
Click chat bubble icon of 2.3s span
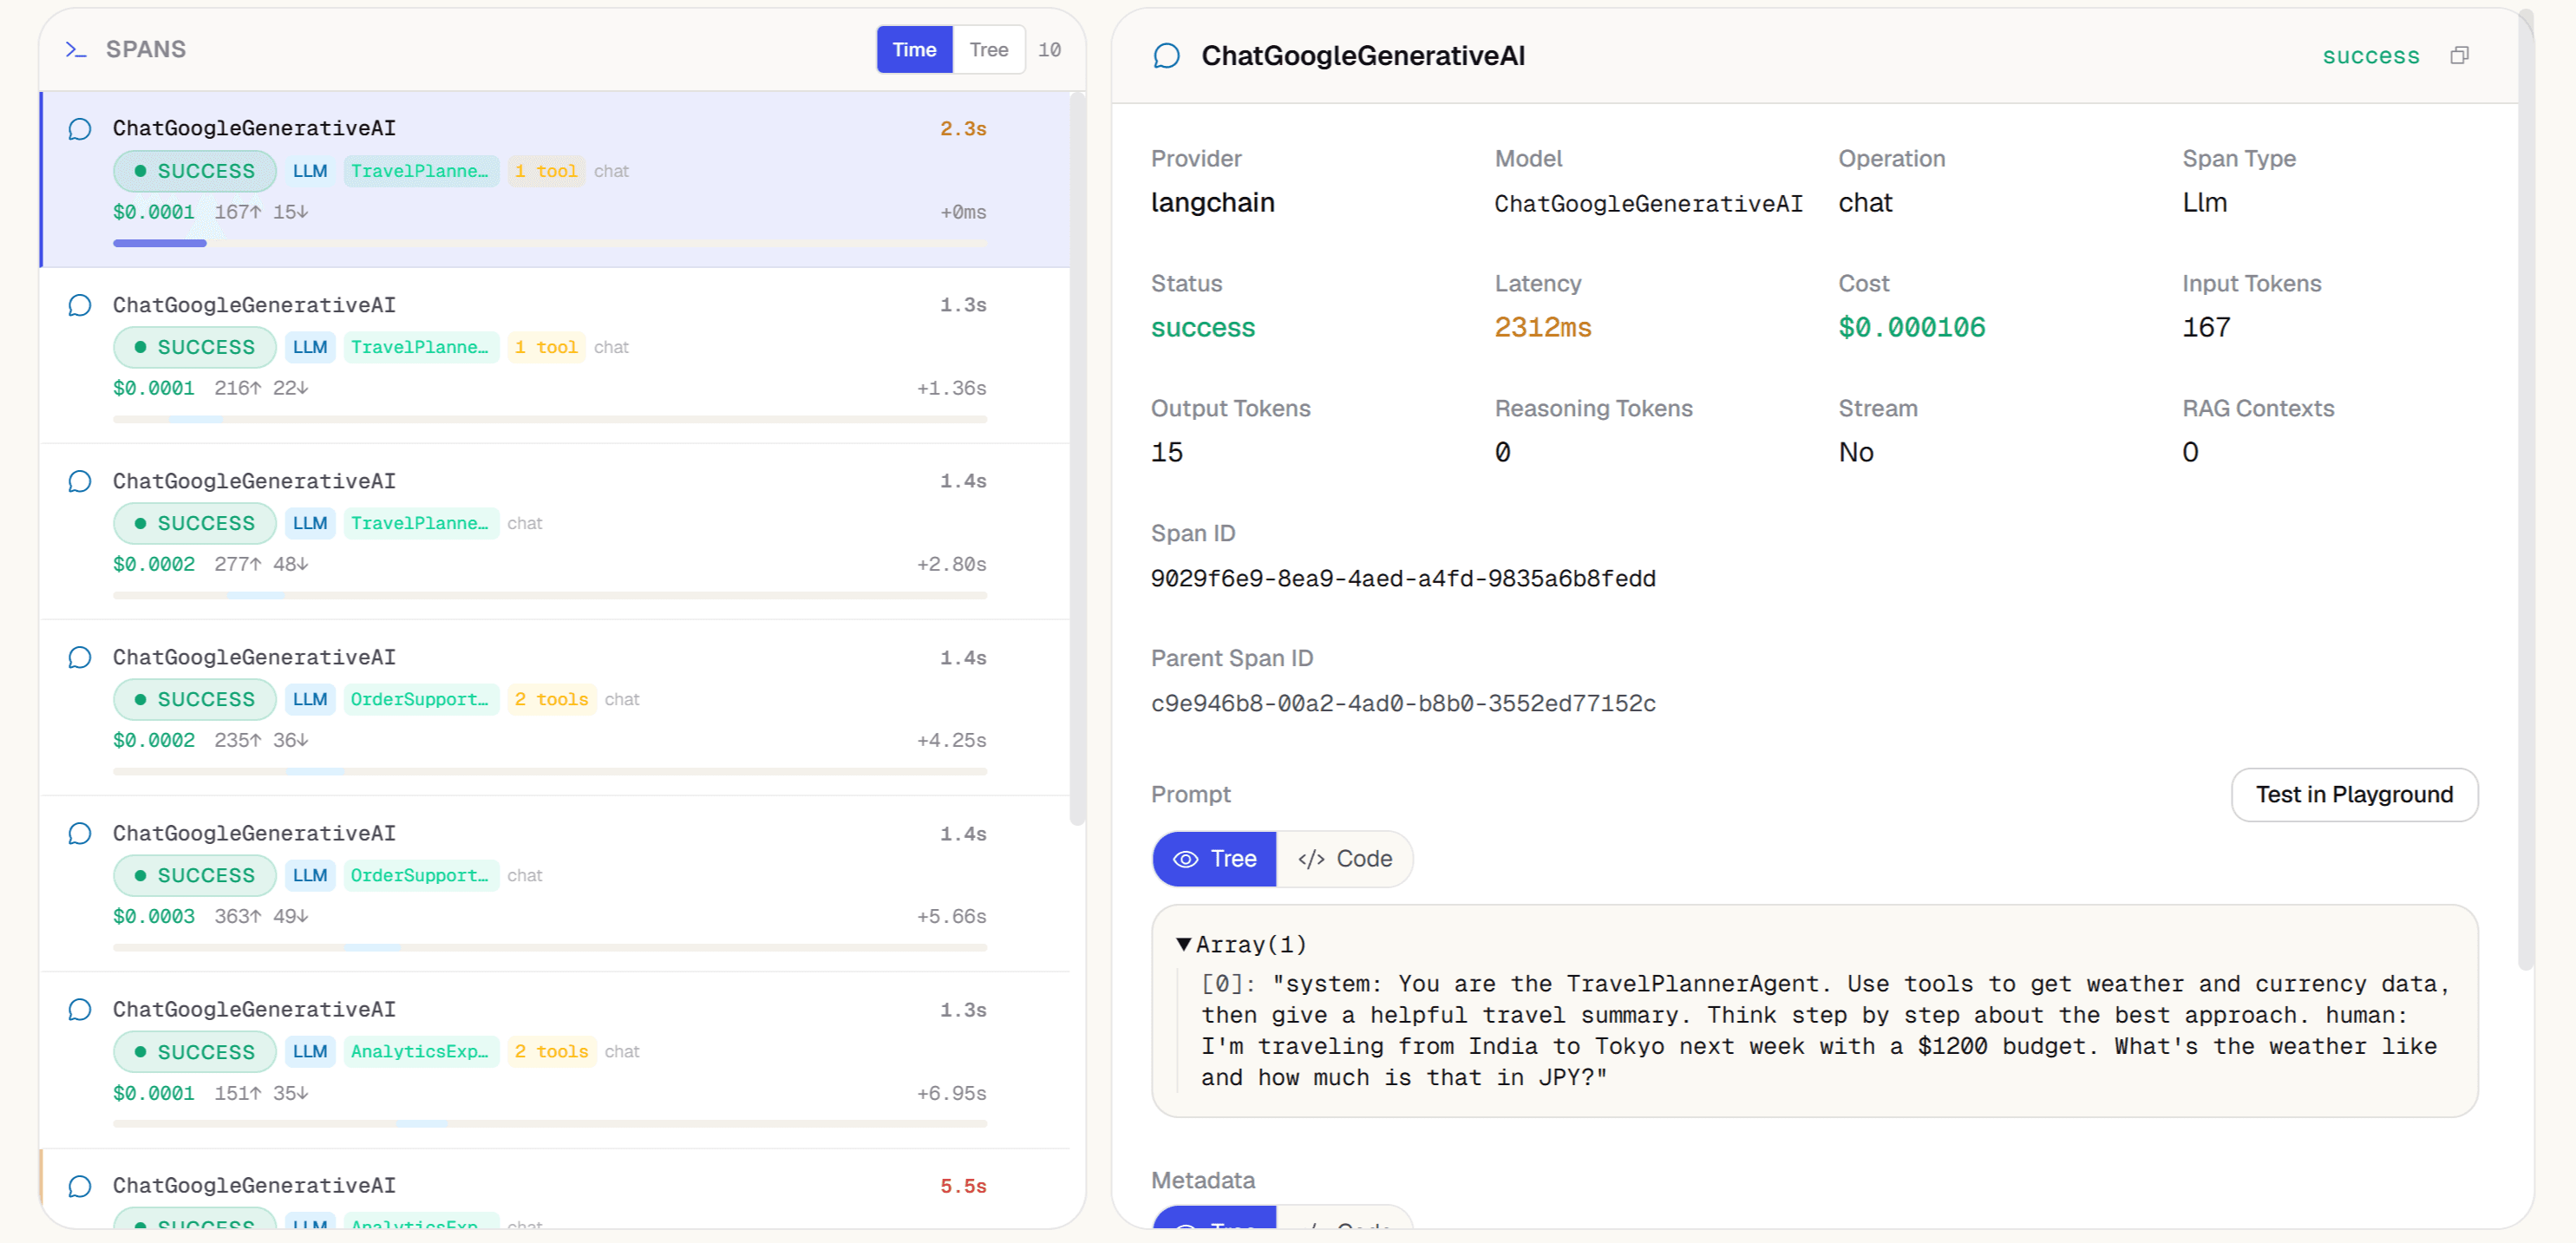click(80, 129)
